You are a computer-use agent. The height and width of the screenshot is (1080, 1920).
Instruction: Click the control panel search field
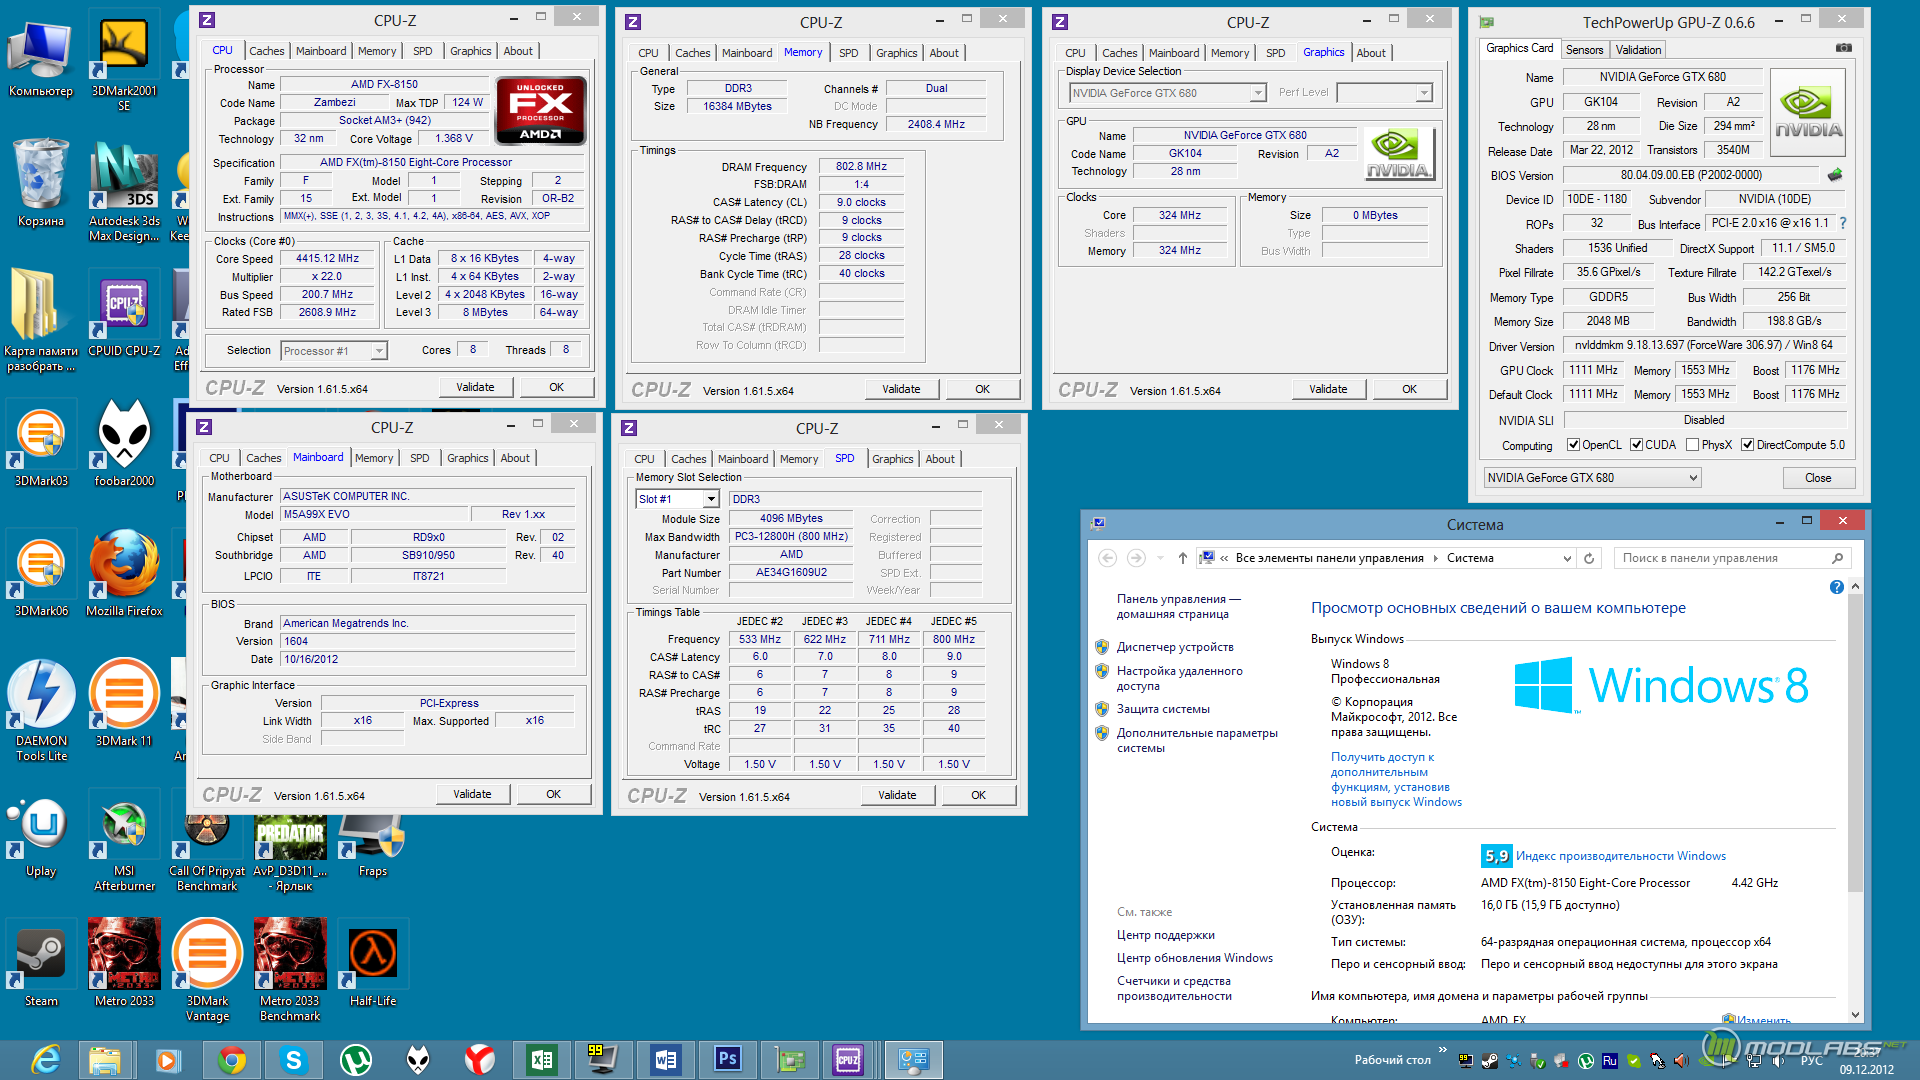1725,558
